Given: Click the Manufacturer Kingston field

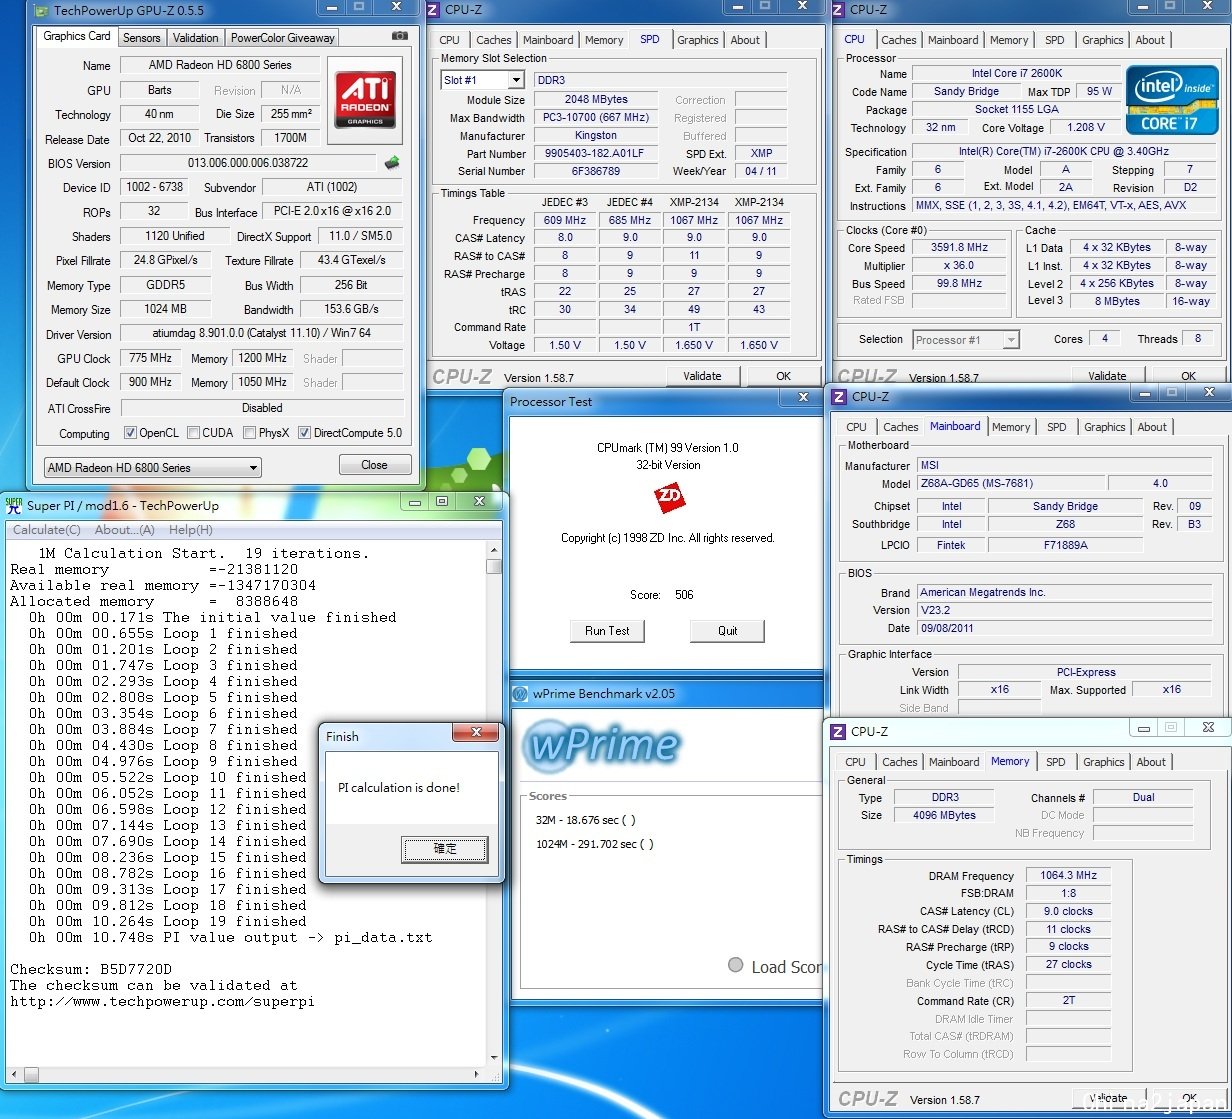Looking at the screenshot, I should (595, 136).
